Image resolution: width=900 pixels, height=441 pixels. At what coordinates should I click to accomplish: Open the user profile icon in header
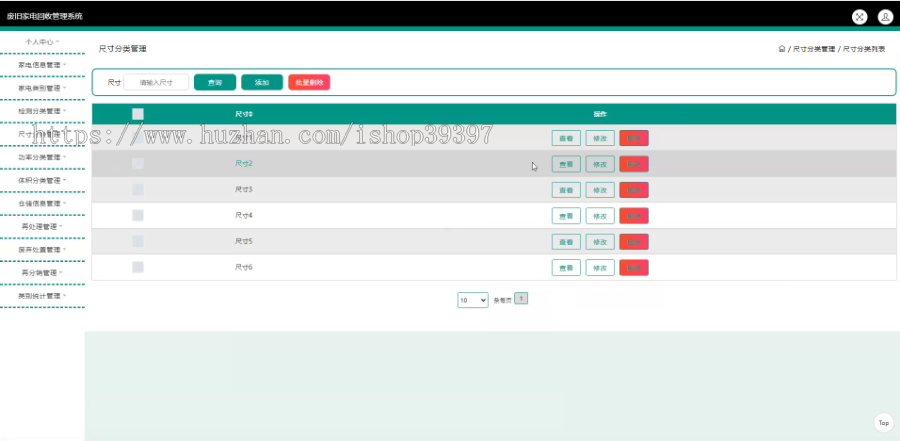tap(885, 17)
